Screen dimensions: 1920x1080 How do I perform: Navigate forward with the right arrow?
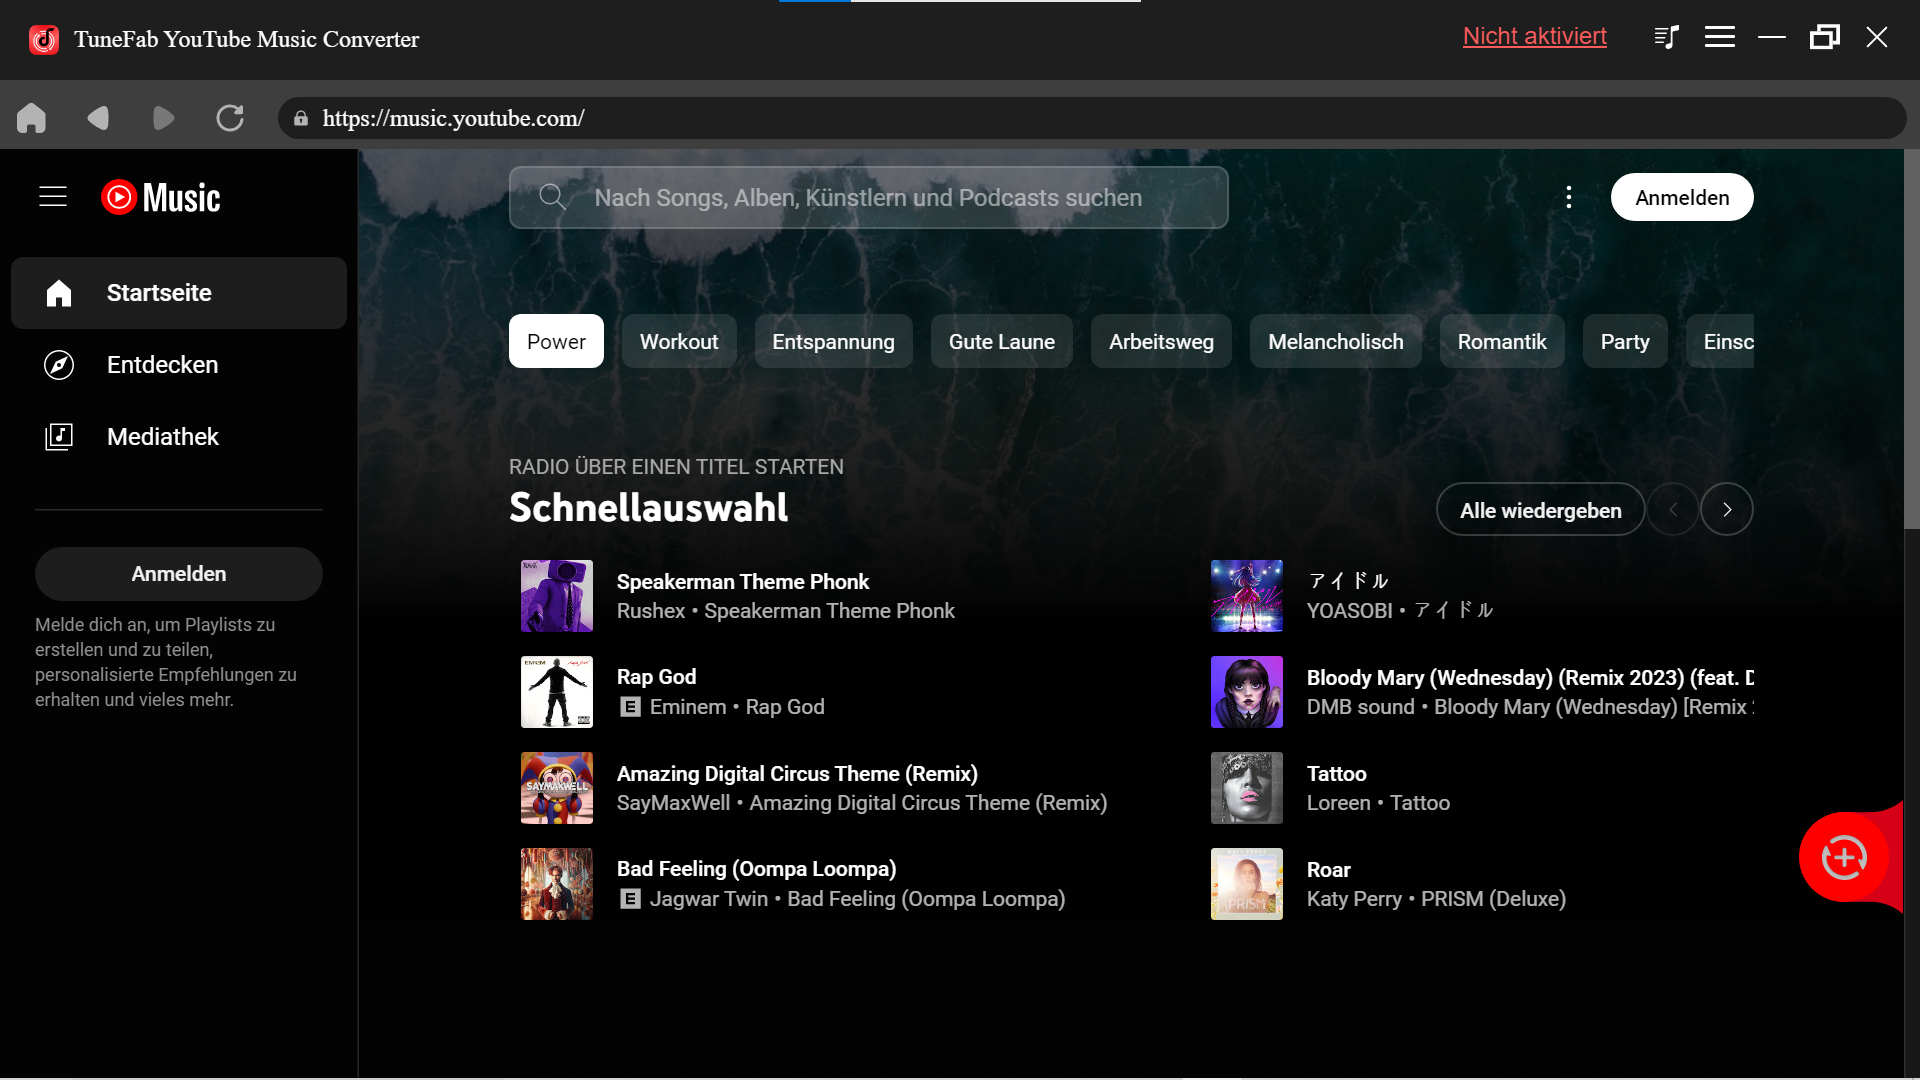coord(164,118)
